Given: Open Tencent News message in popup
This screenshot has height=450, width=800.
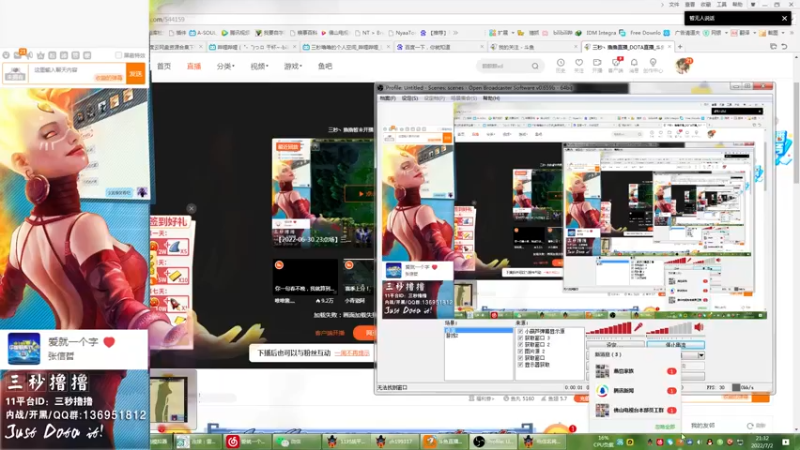Looking at the screenshot, I should [636, 391].
